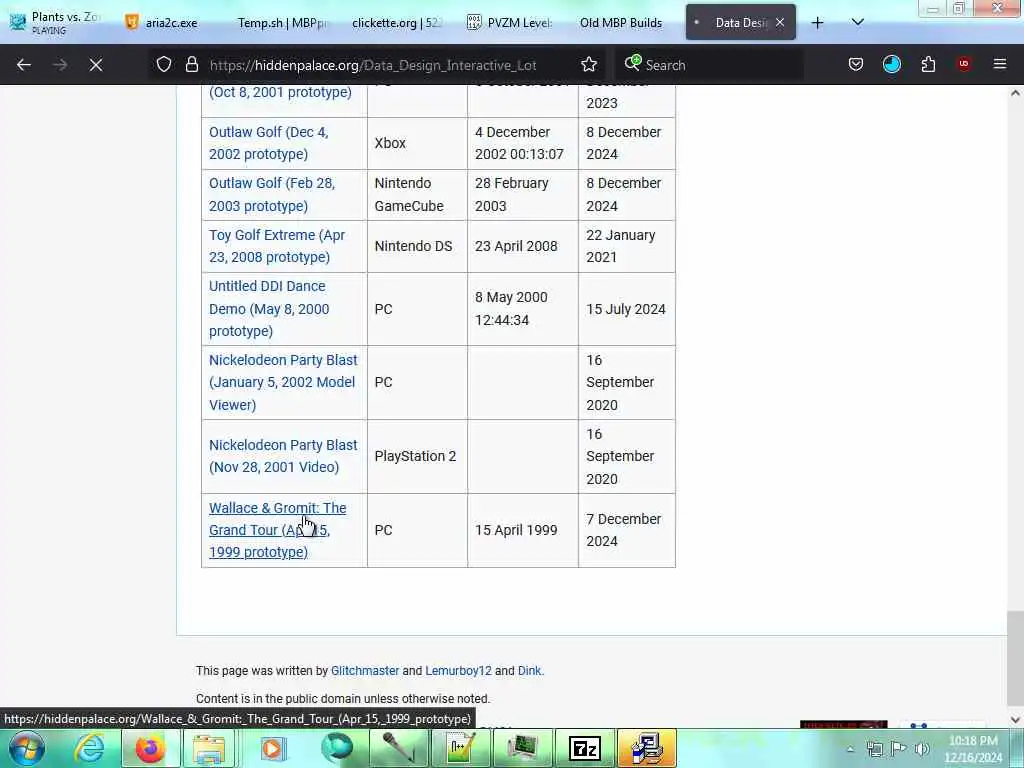1024x768 pixels.
Task: Switch to Old MBP Builds tab
Action: (x=620, y=22)
